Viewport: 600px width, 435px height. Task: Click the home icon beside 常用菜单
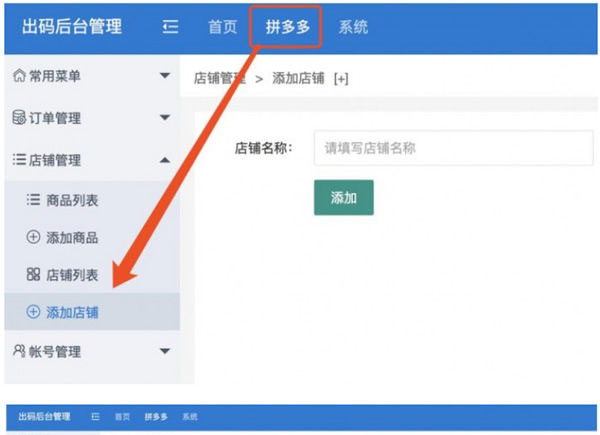coord(20,75)
